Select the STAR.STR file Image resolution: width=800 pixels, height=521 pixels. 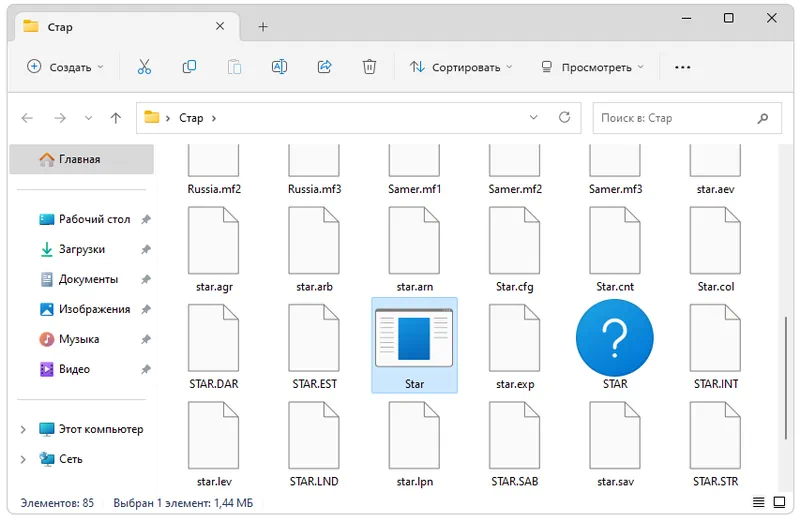coord(716,444)
